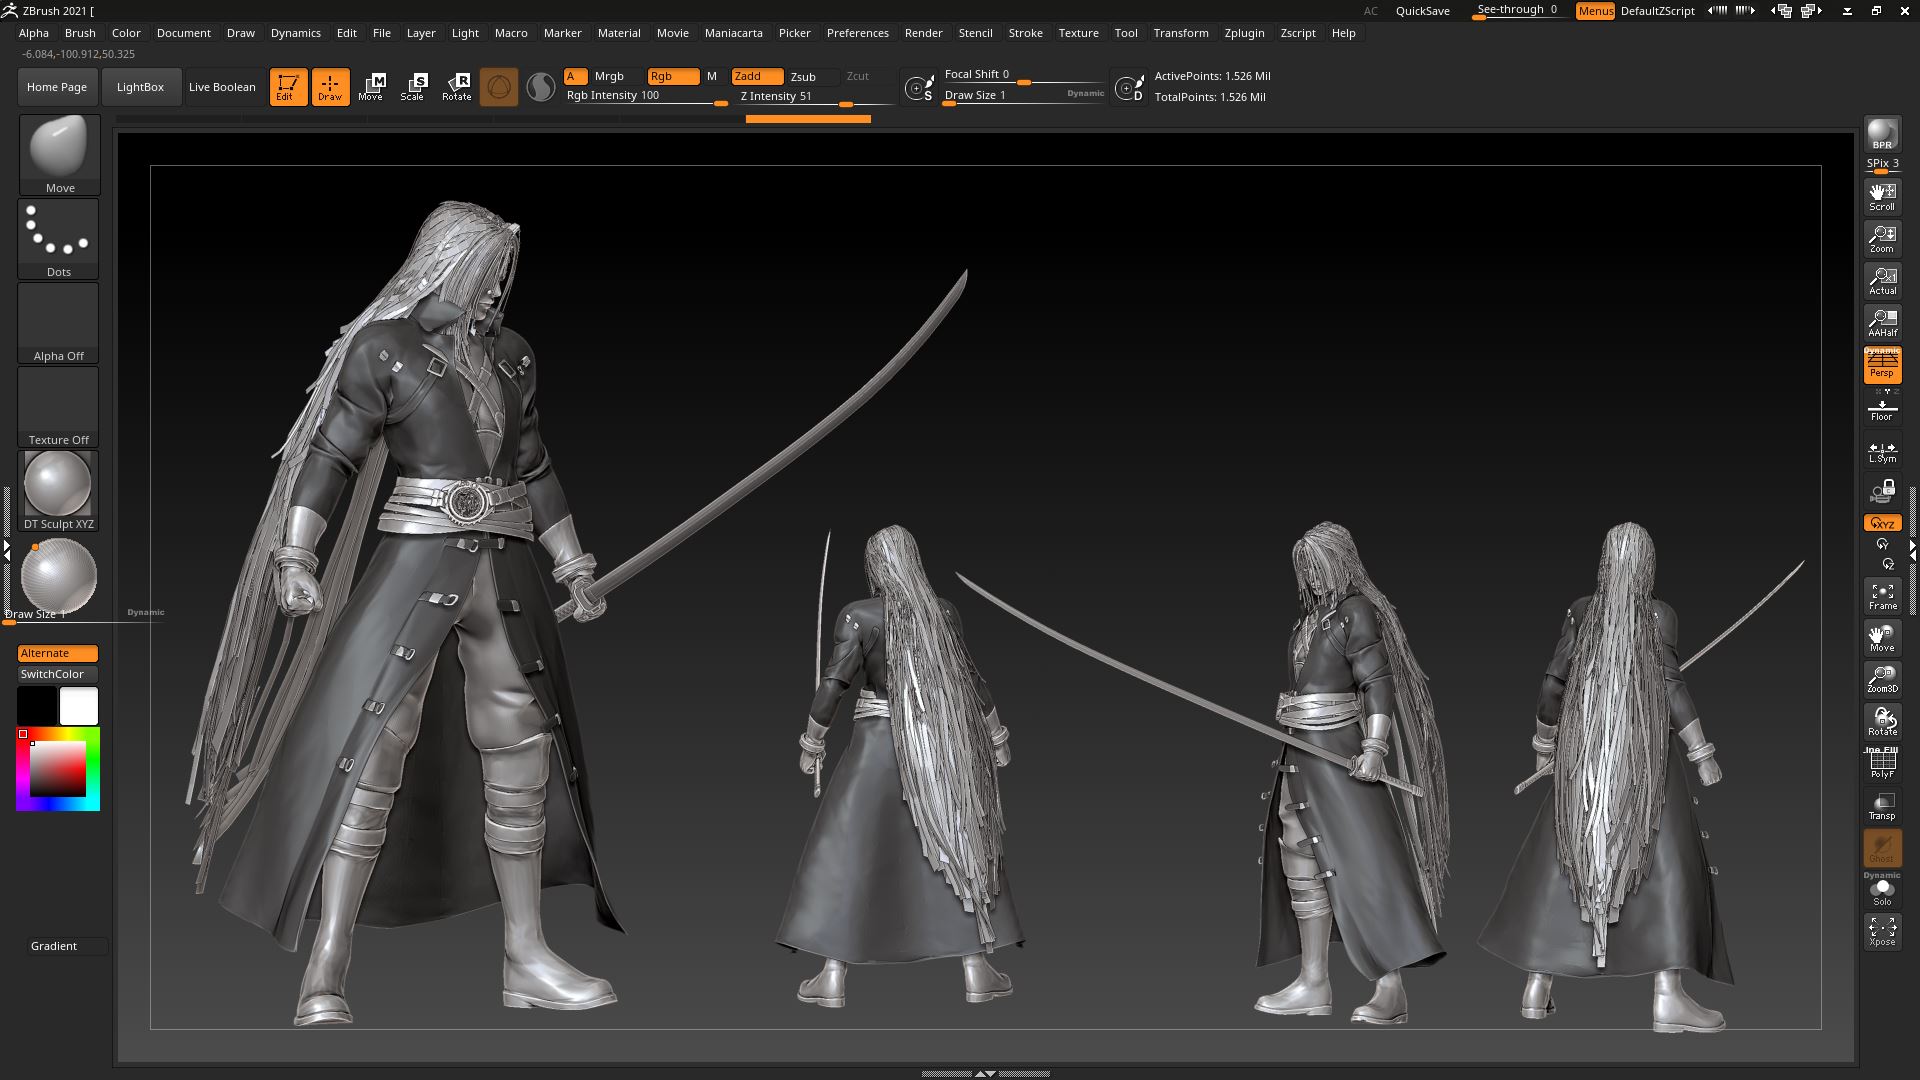Adjust the SPix slider
Viewport: 1920px width, 1080px height.
click(x=1882, y=164)
